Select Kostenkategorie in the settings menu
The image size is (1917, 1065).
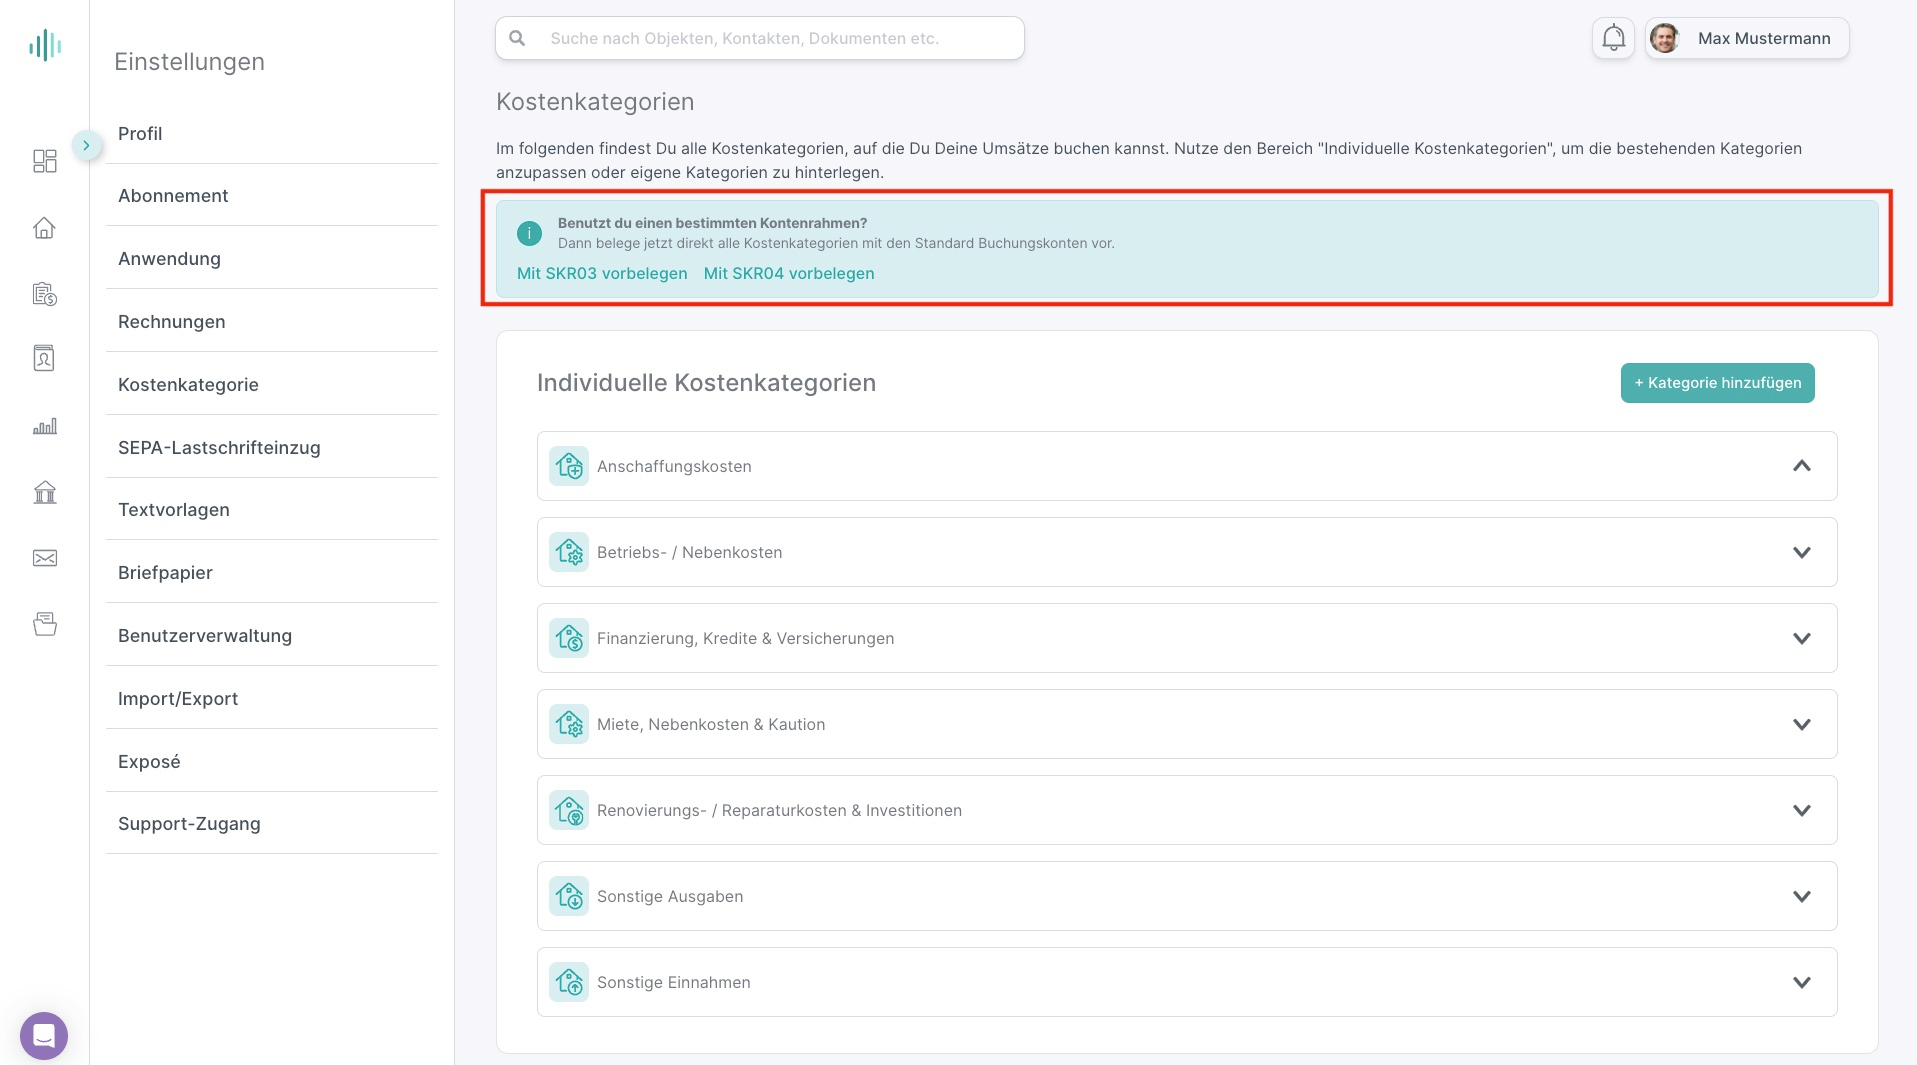pos(272,385)
